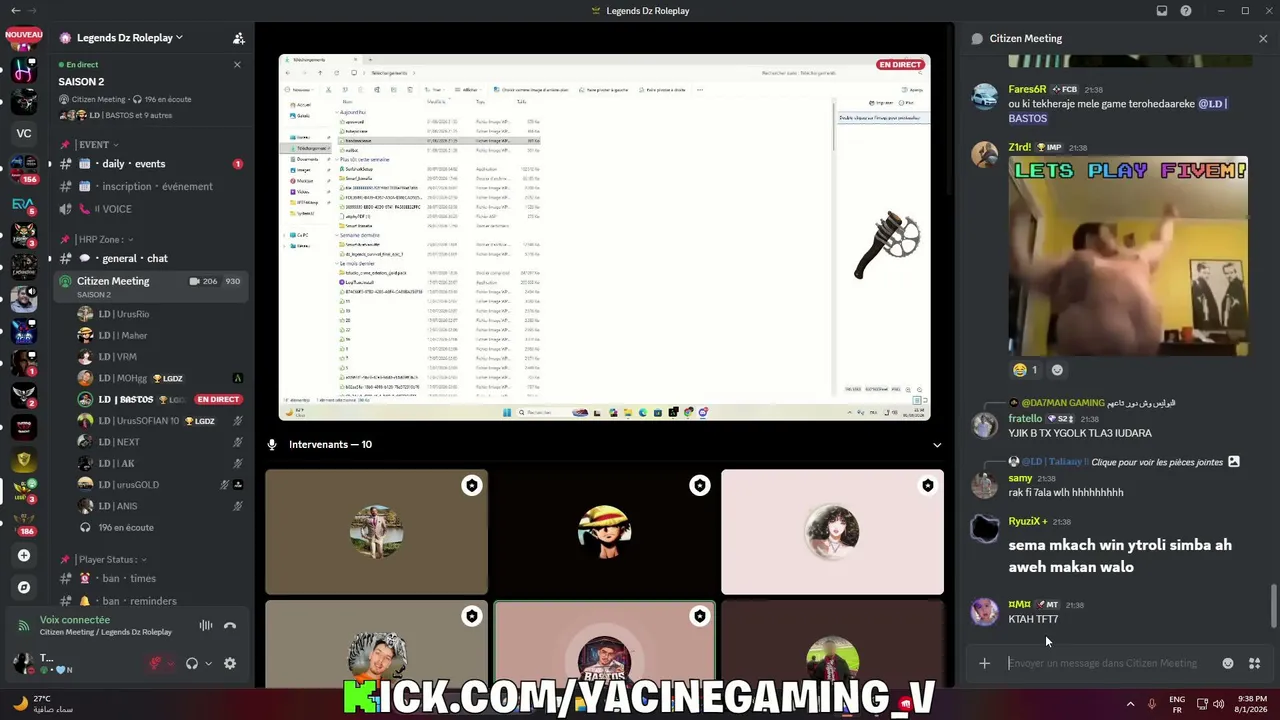The image size is (1280, 720).
Task: Click the ENG FR language indicator
Action: point(1177,704)
